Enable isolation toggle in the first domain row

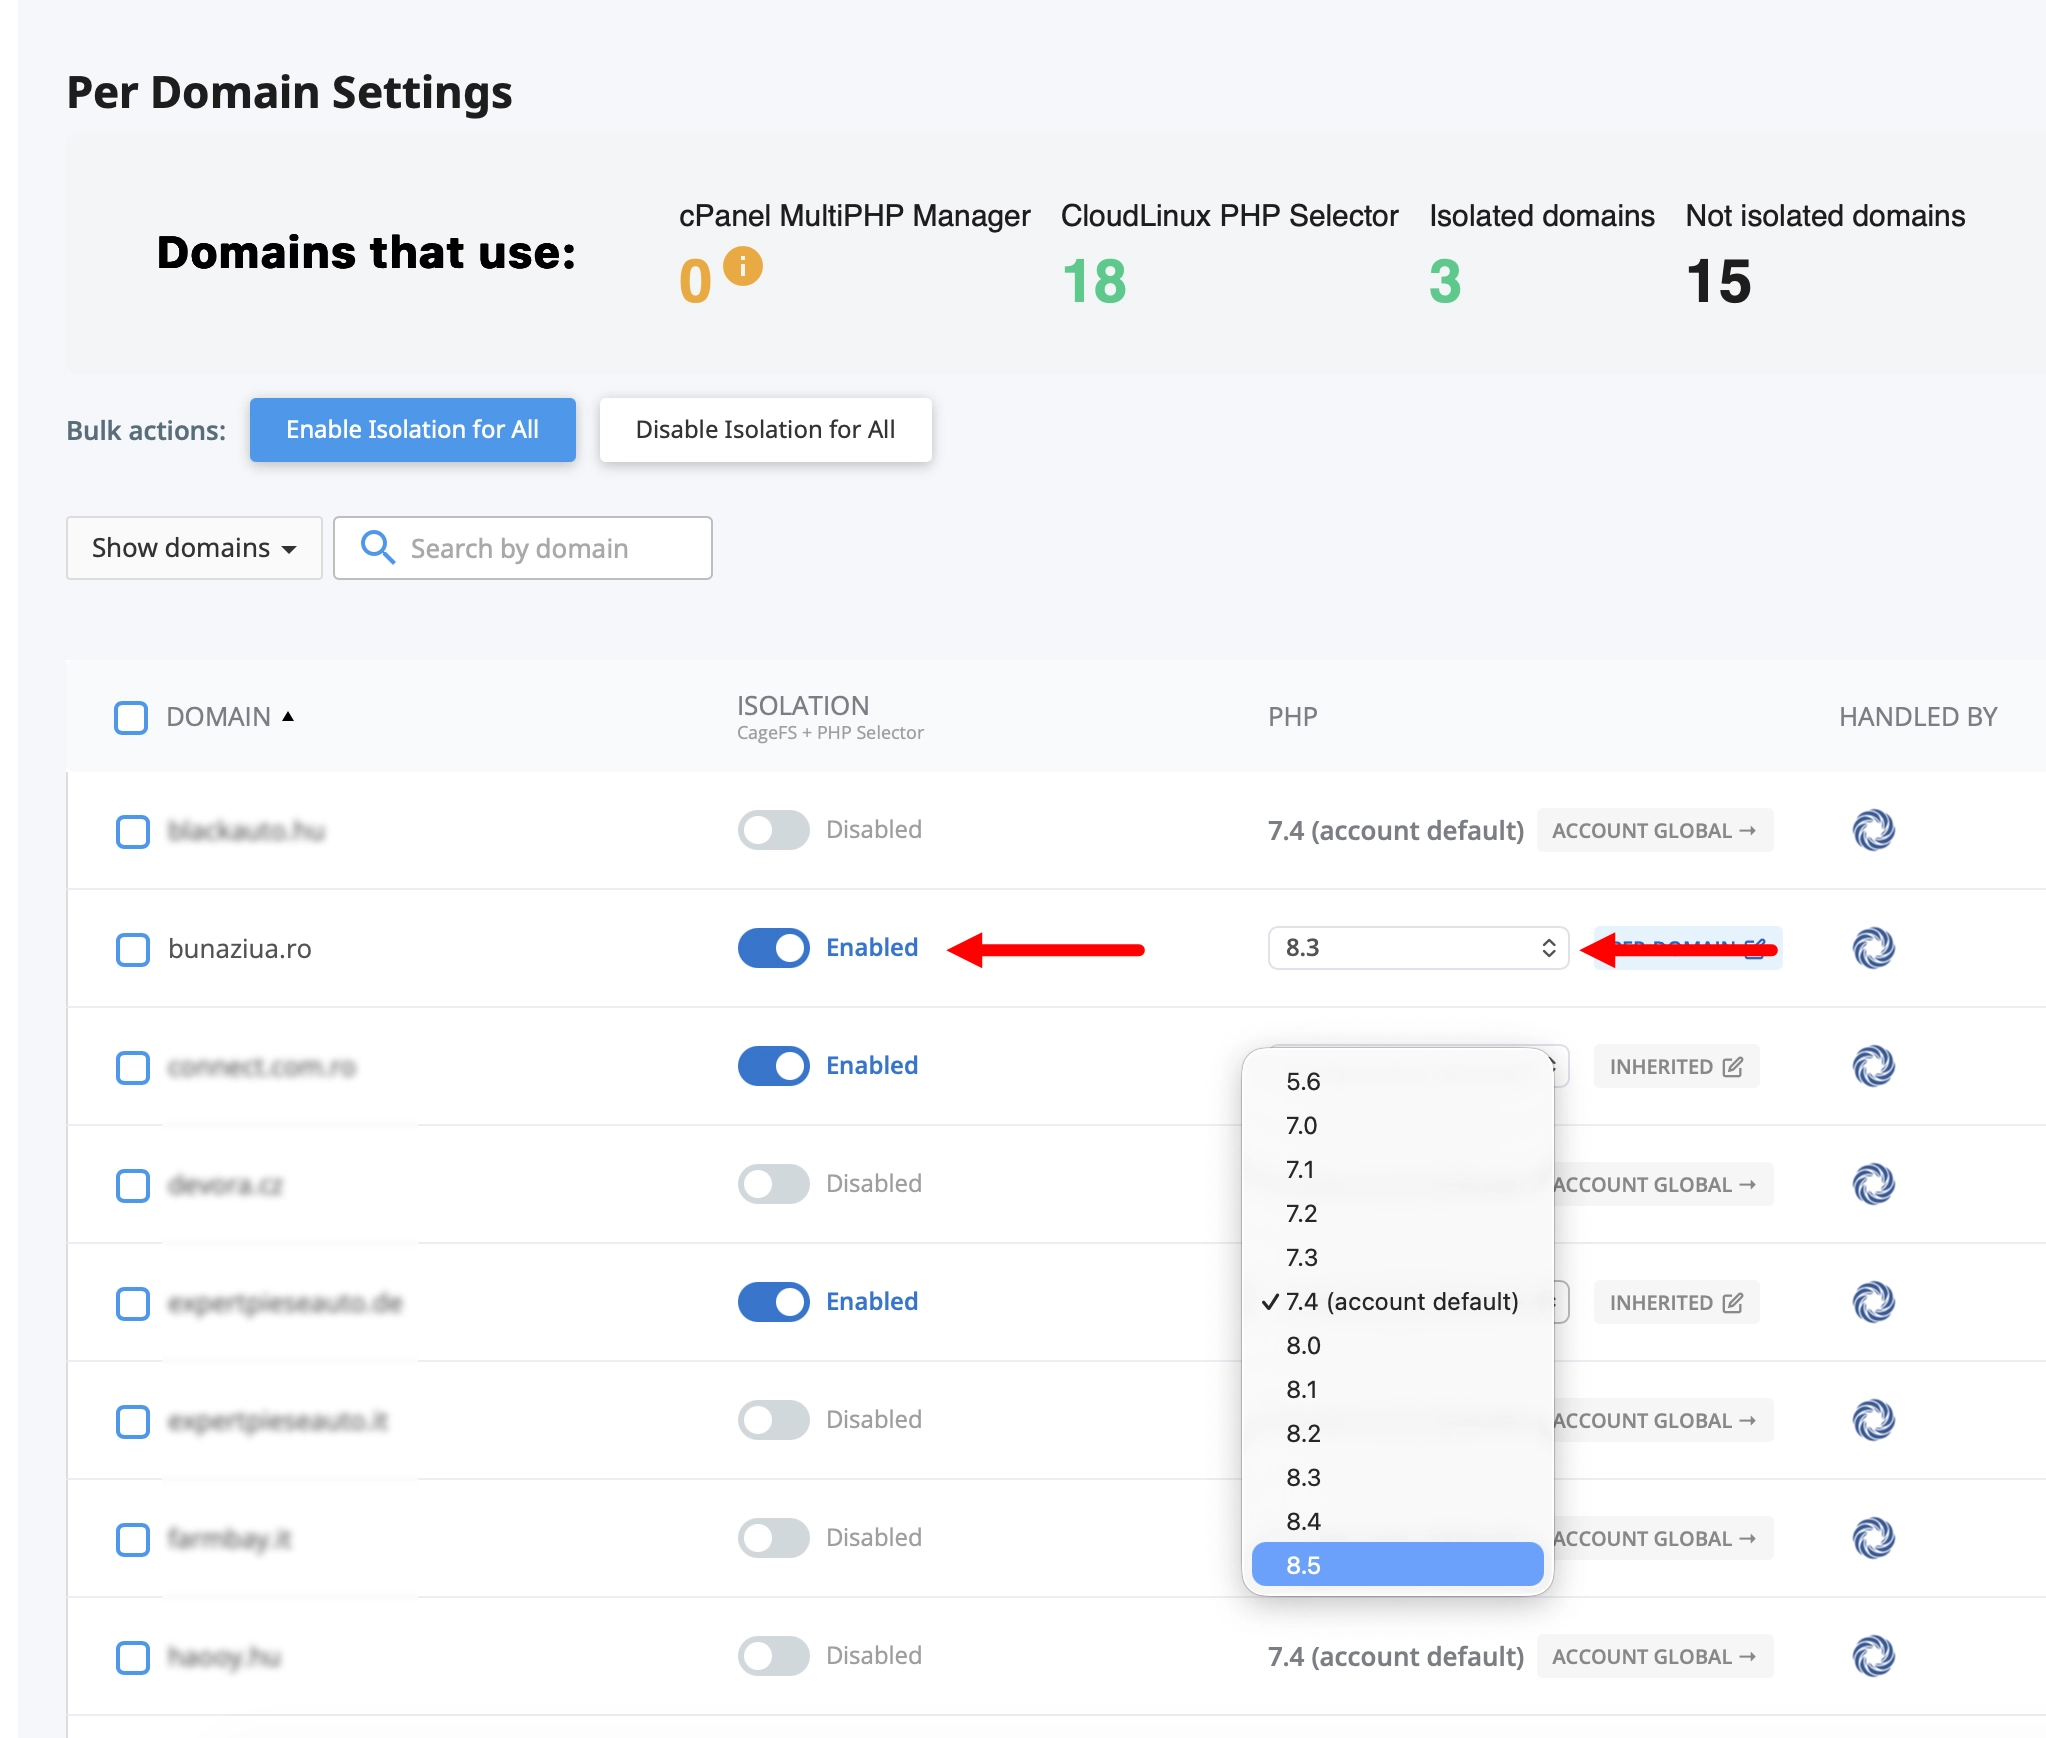pos(773,830)
